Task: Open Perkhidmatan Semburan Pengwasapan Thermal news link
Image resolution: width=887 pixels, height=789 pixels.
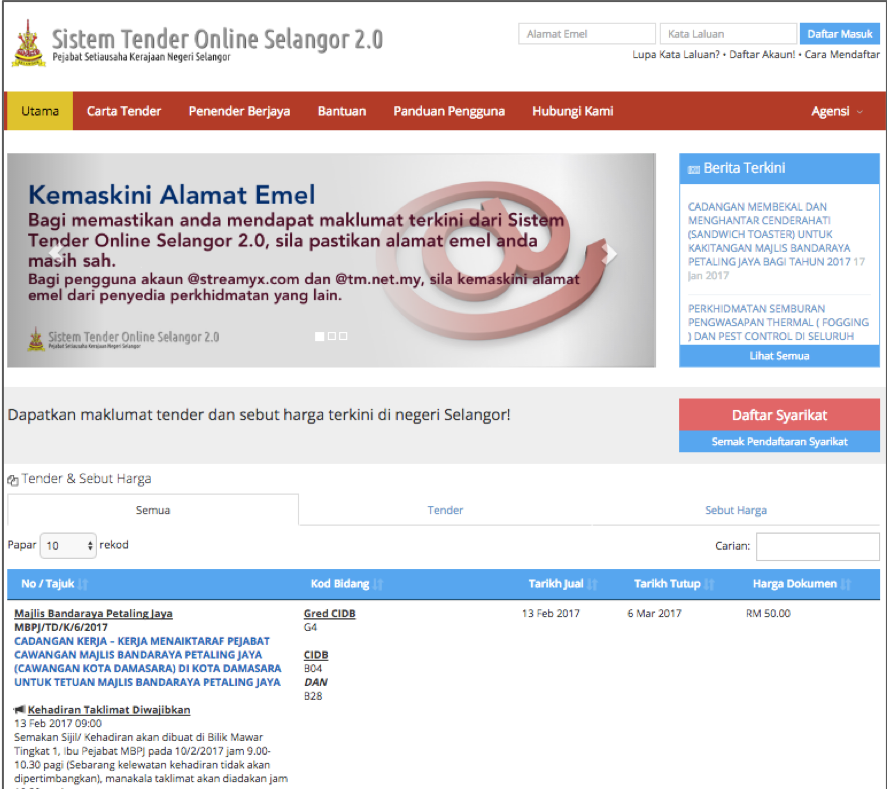Action: click(x=778, y=322)
